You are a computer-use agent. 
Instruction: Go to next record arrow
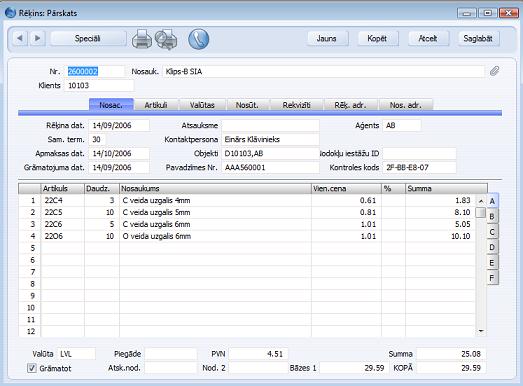(38, 38)
